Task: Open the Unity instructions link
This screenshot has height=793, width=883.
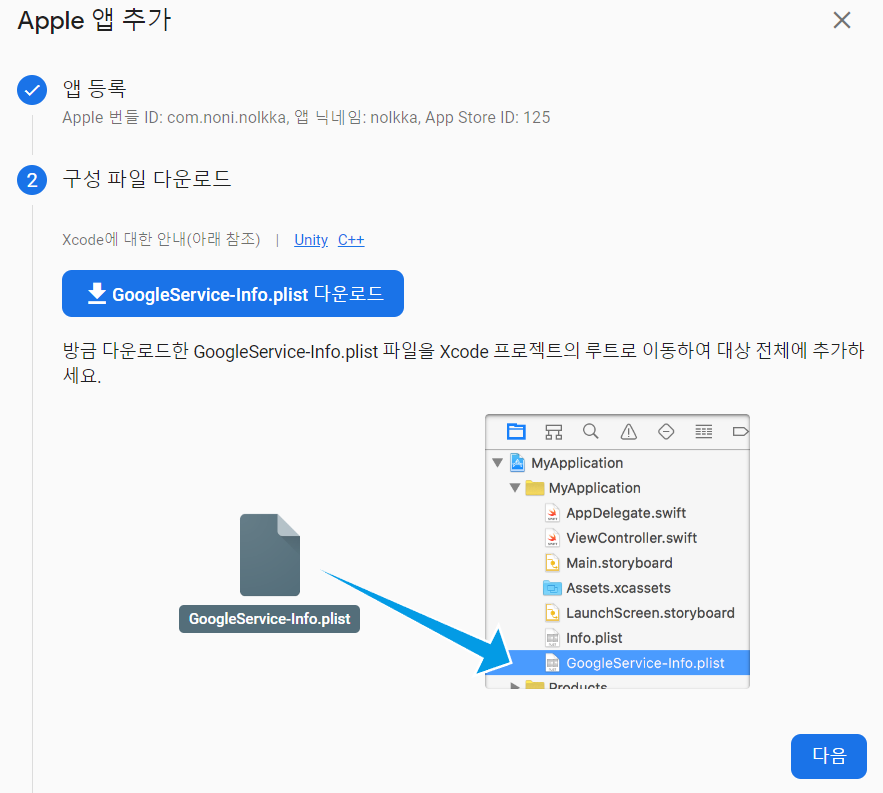Action: click(310, 240)
